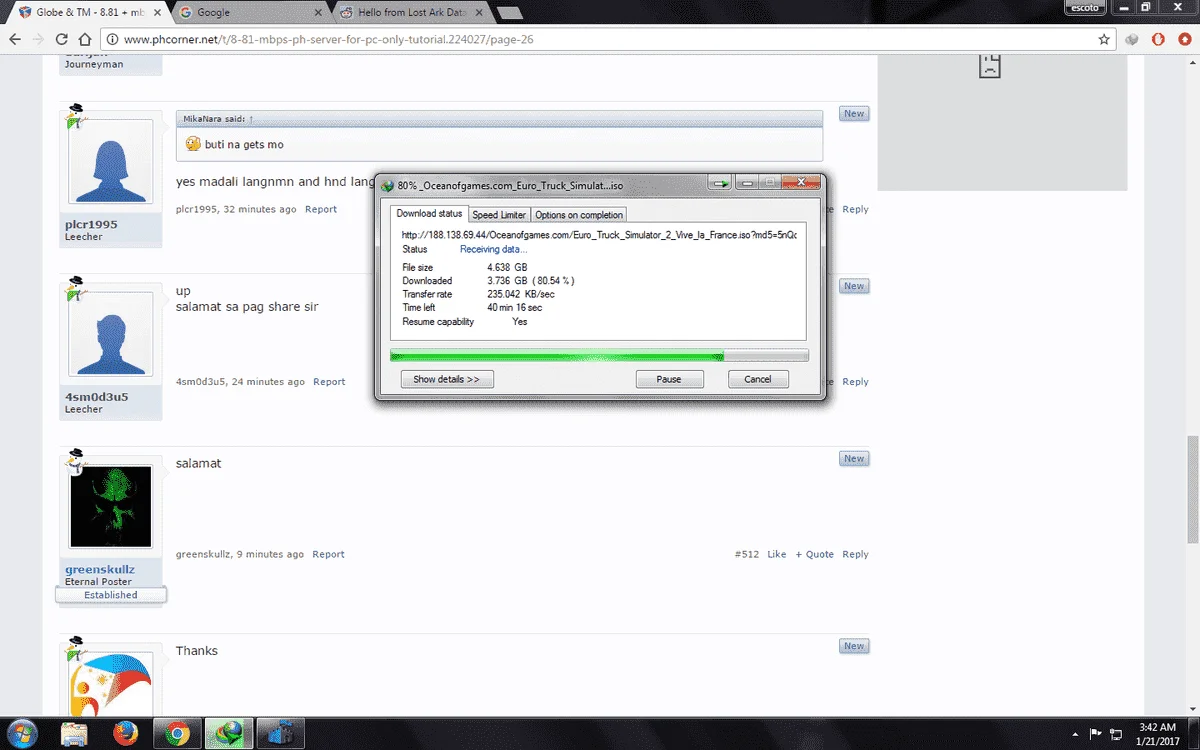Close the Google tab
Screen dimensions: 1200x750
318,13
